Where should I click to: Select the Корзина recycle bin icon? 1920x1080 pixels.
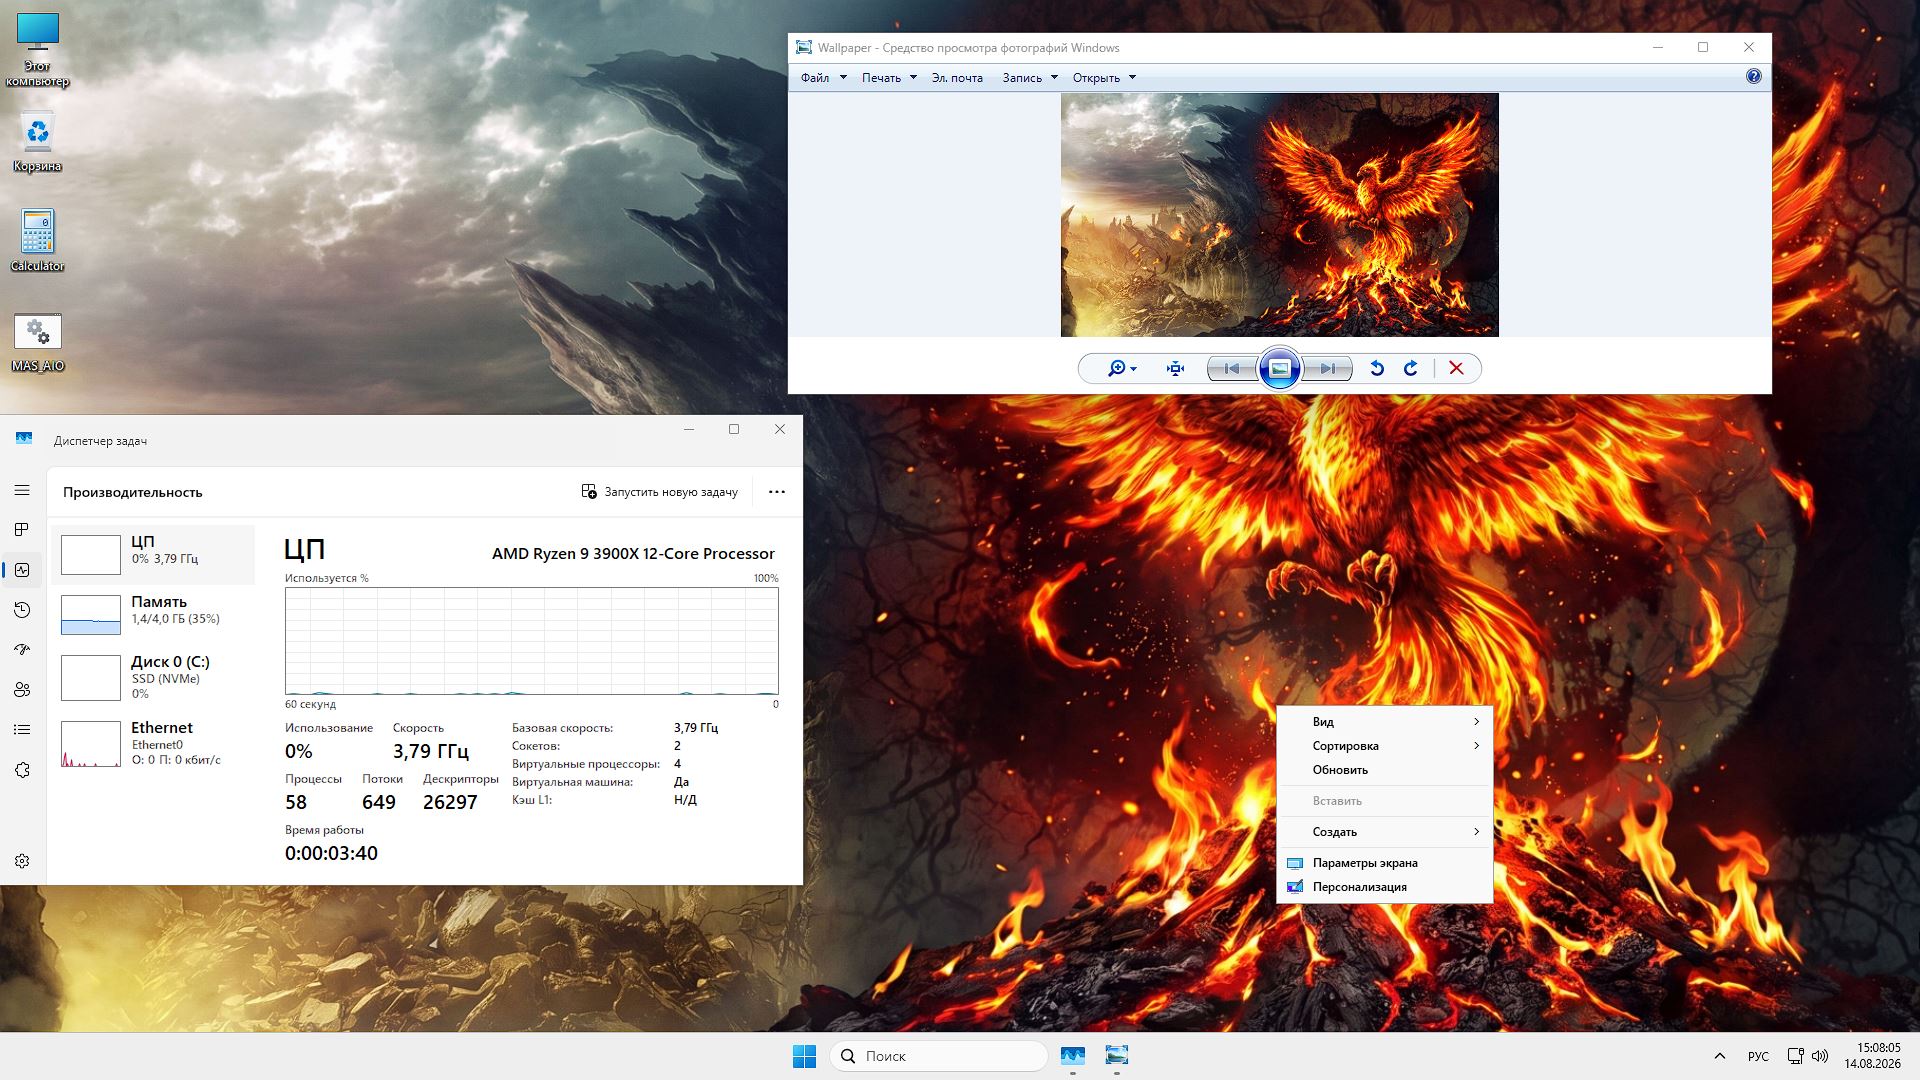pos(38,142)
